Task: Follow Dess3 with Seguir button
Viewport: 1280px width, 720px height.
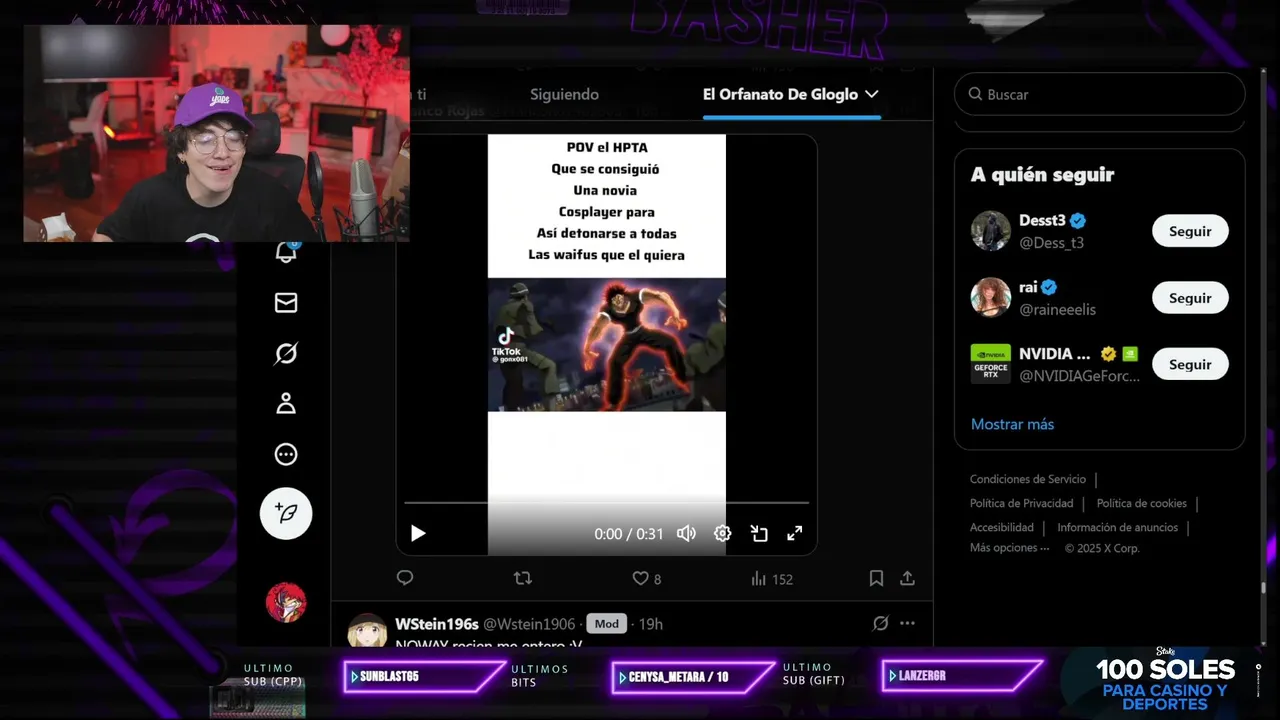Action: pyautogui.click(x=1190, y=231)
